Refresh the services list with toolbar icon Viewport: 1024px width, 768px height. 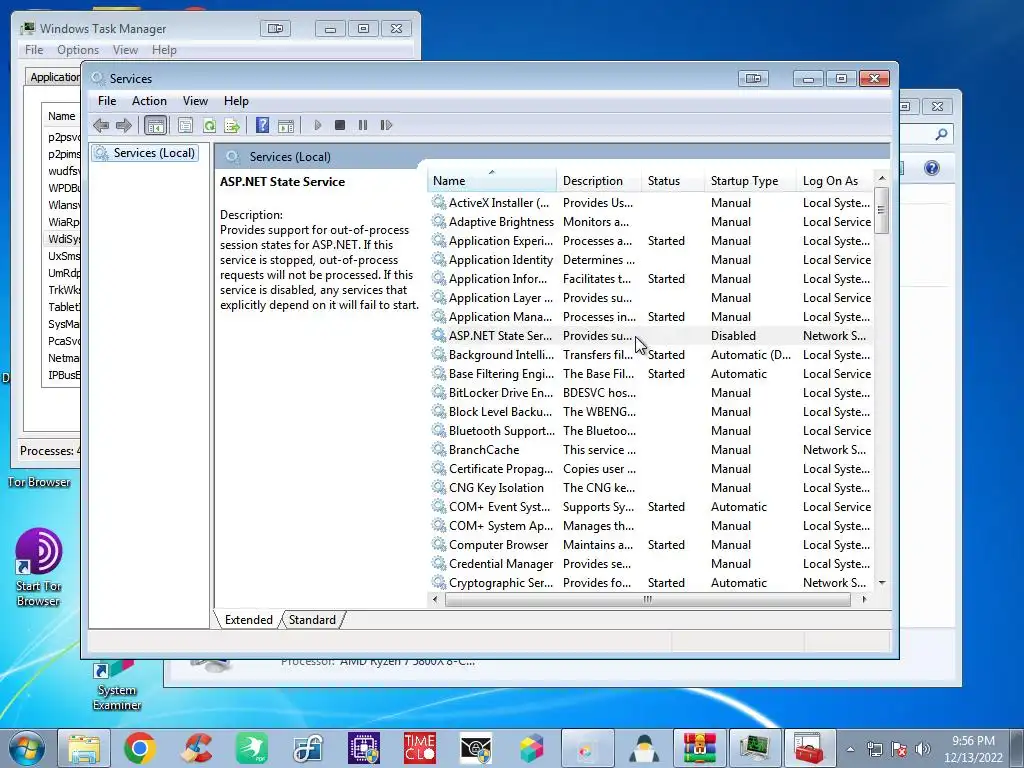(x=209, y=125)
